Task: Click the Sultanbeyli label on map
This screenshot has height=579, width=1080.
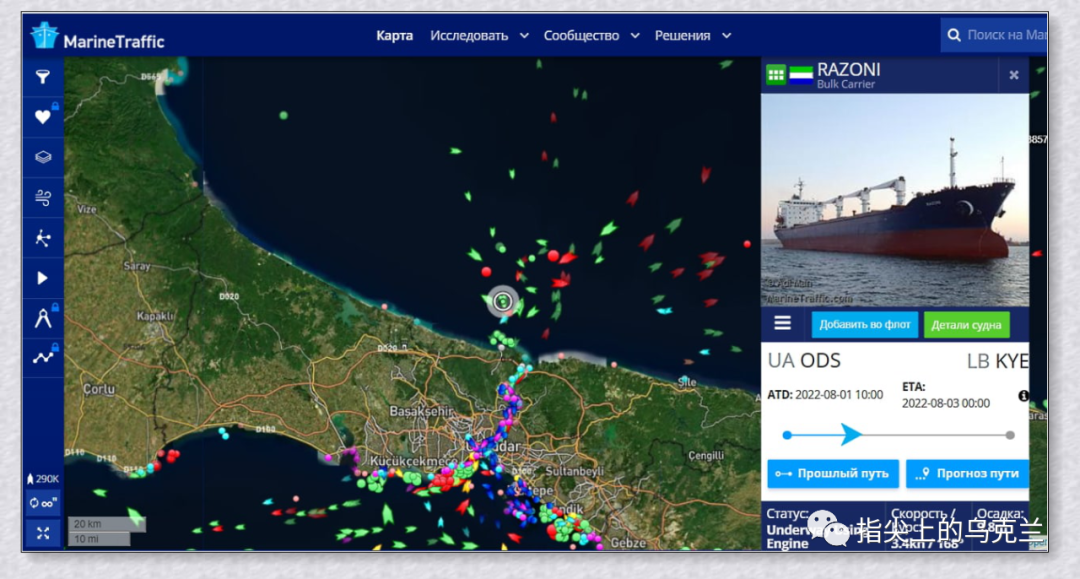Action: [576, 472]
